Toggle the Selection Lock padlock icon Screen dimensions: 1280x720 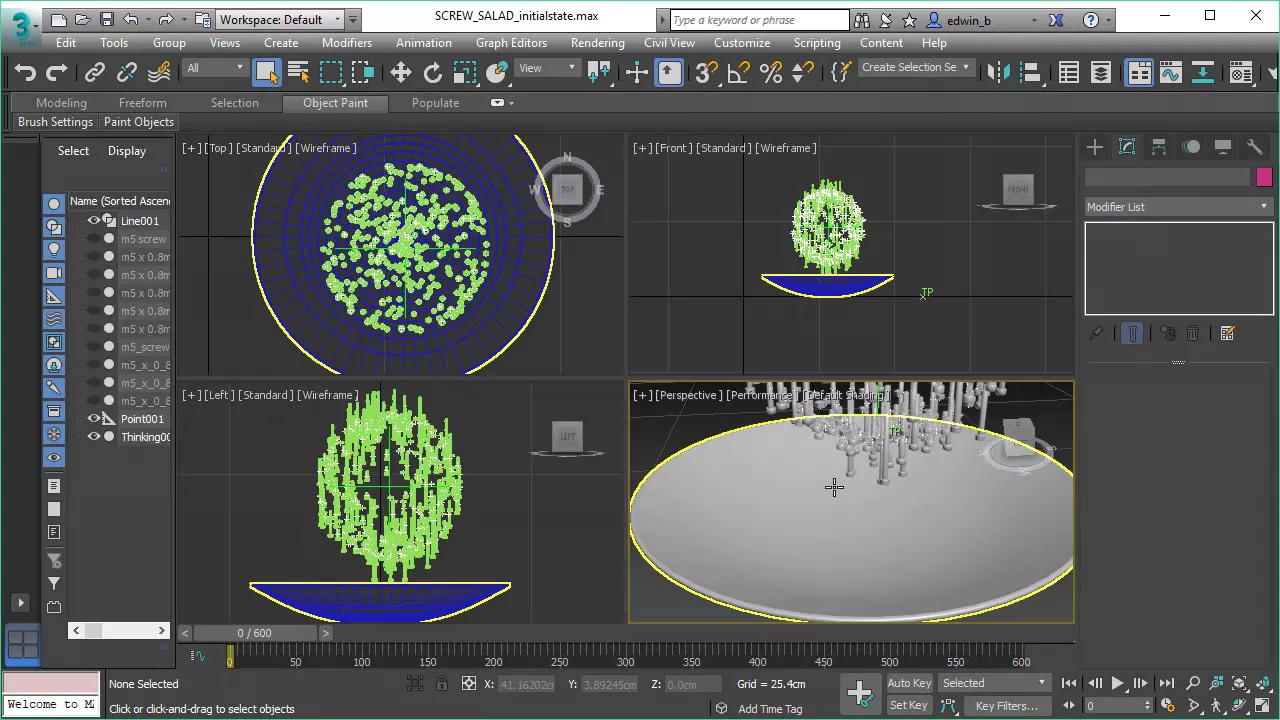tap(441, 684)
